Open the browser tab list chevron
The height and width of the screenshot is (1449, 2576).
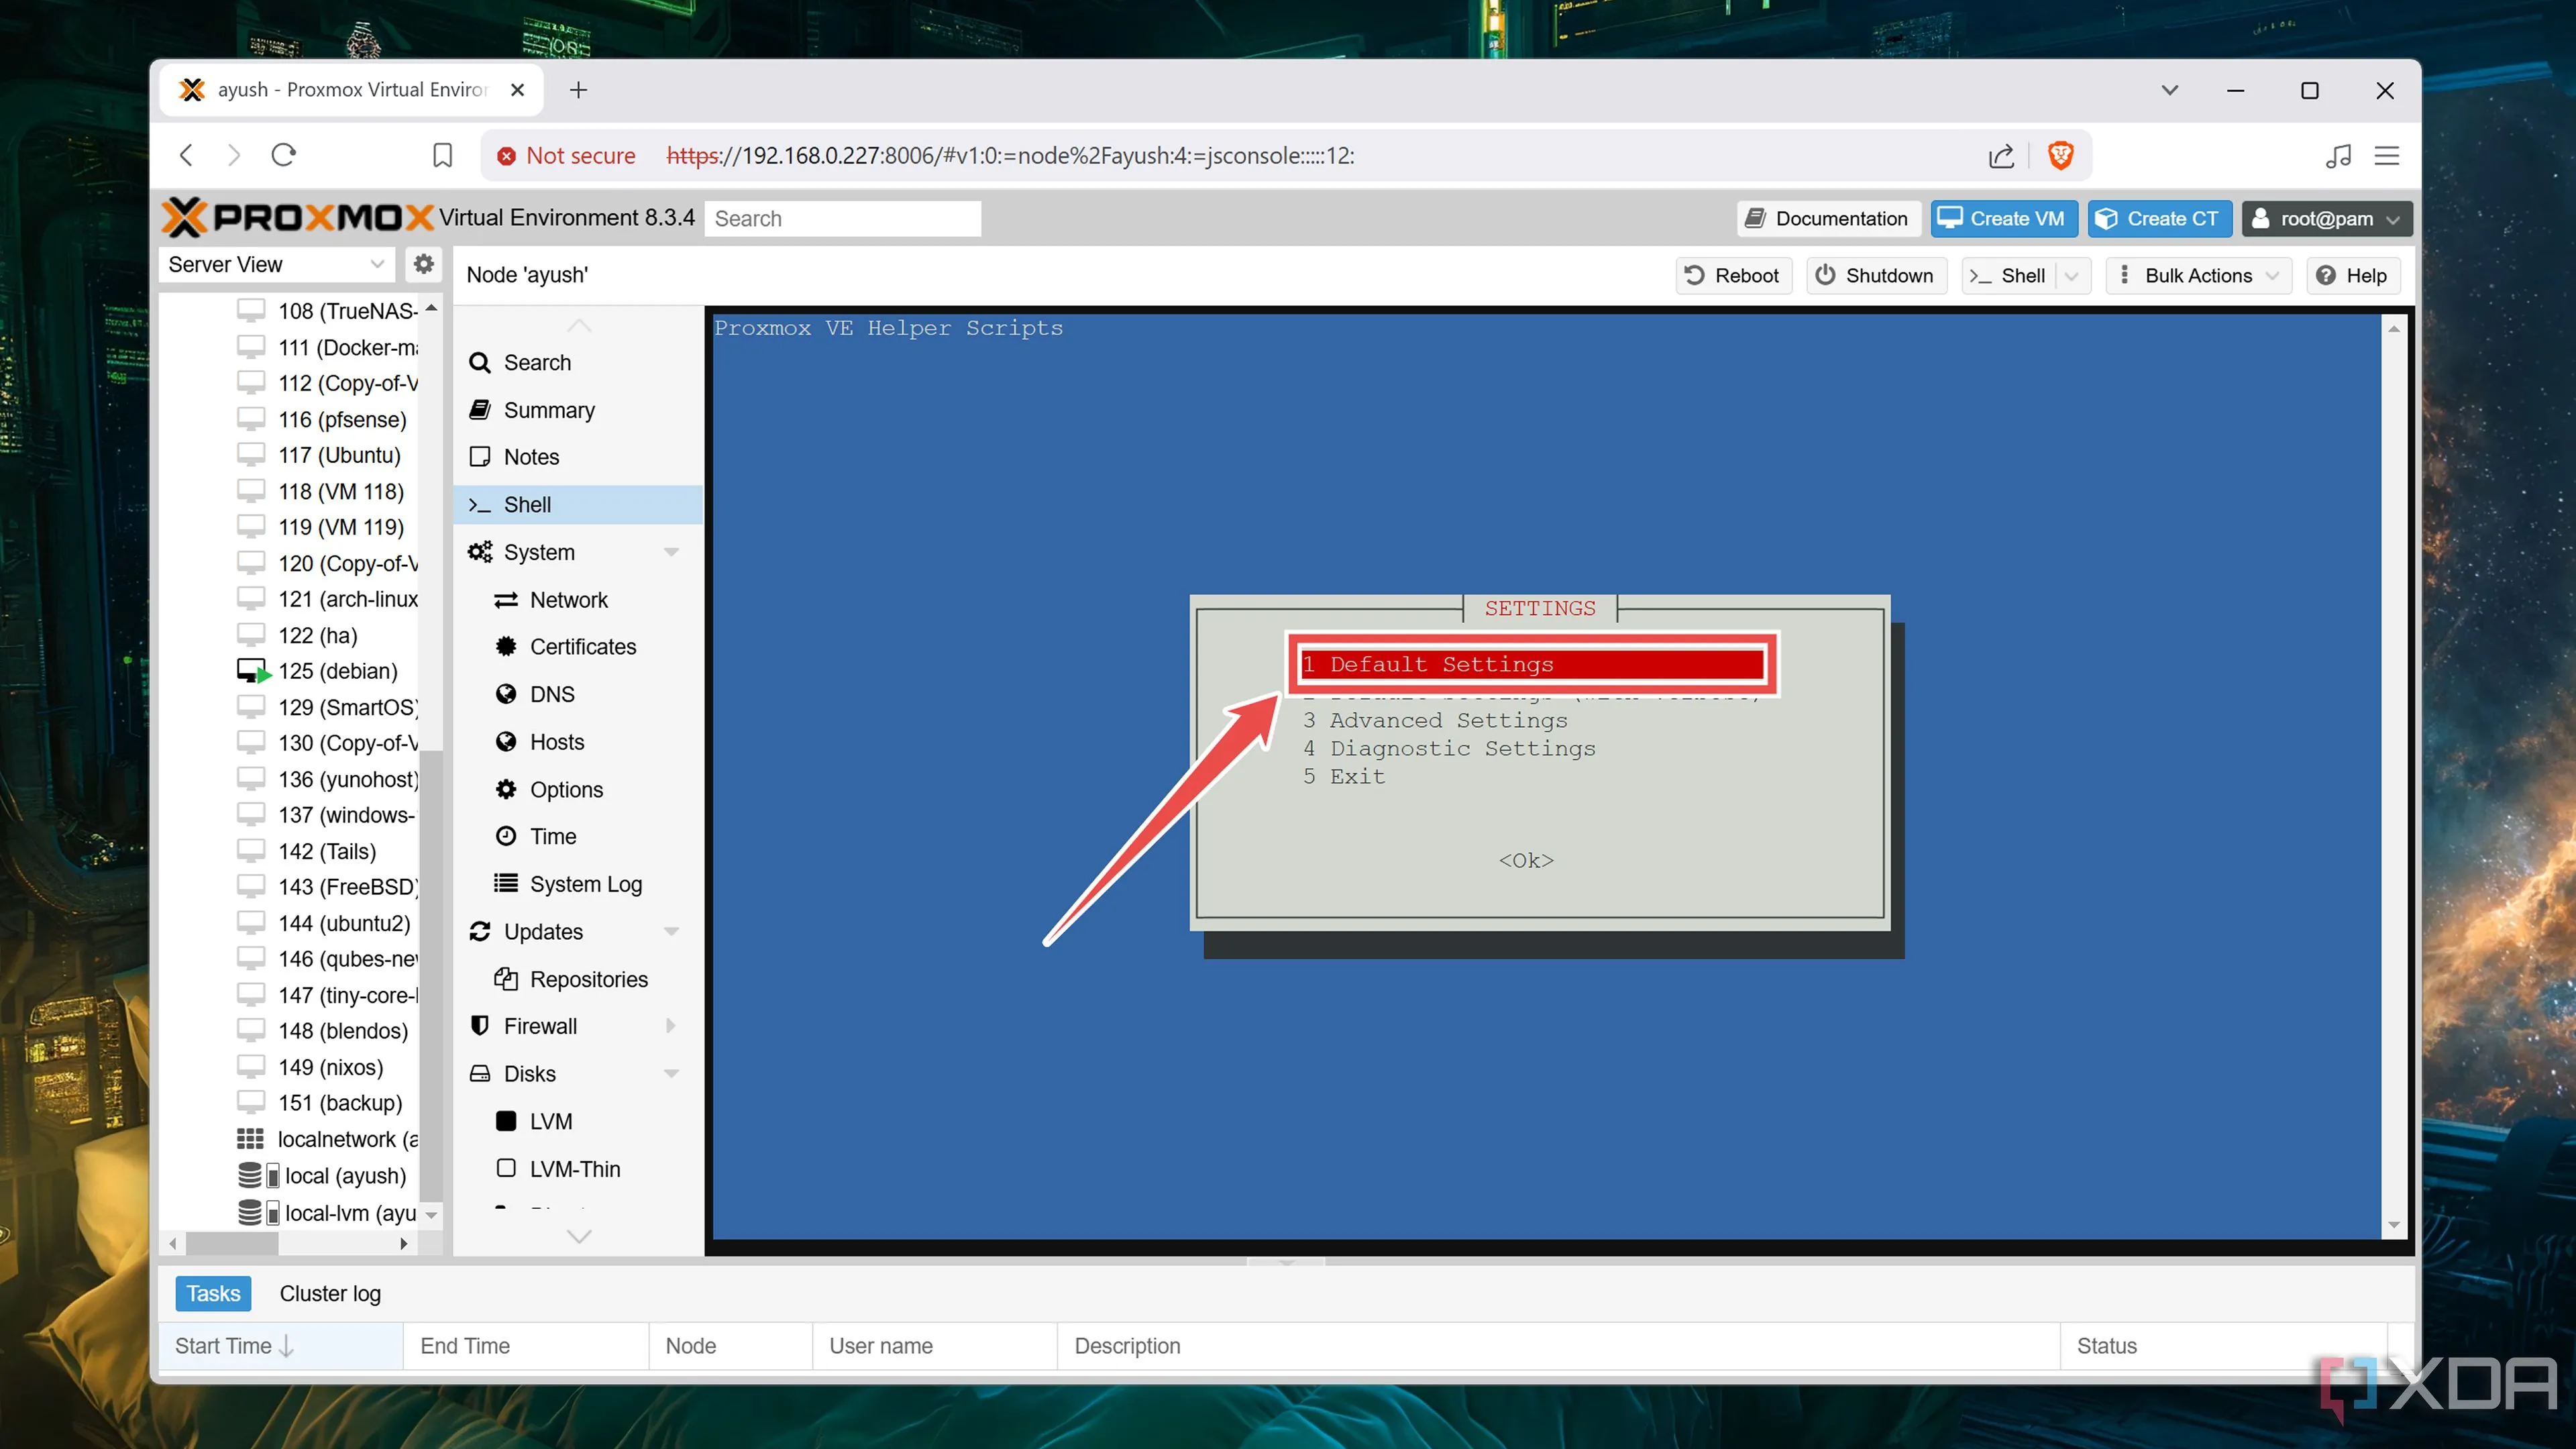tap(2169, 90)
